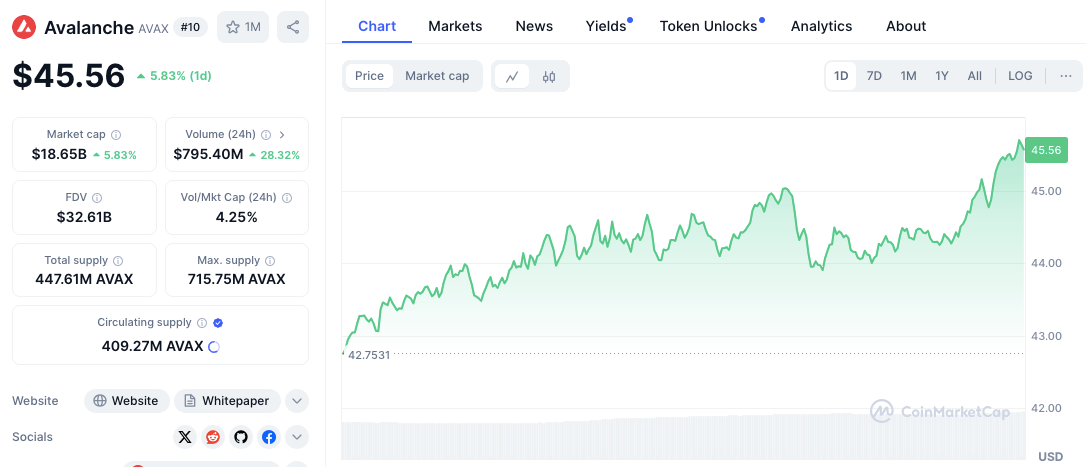Select the 7D time range
The height and width of the screenshot is (467, 1086).
[874, 76]
